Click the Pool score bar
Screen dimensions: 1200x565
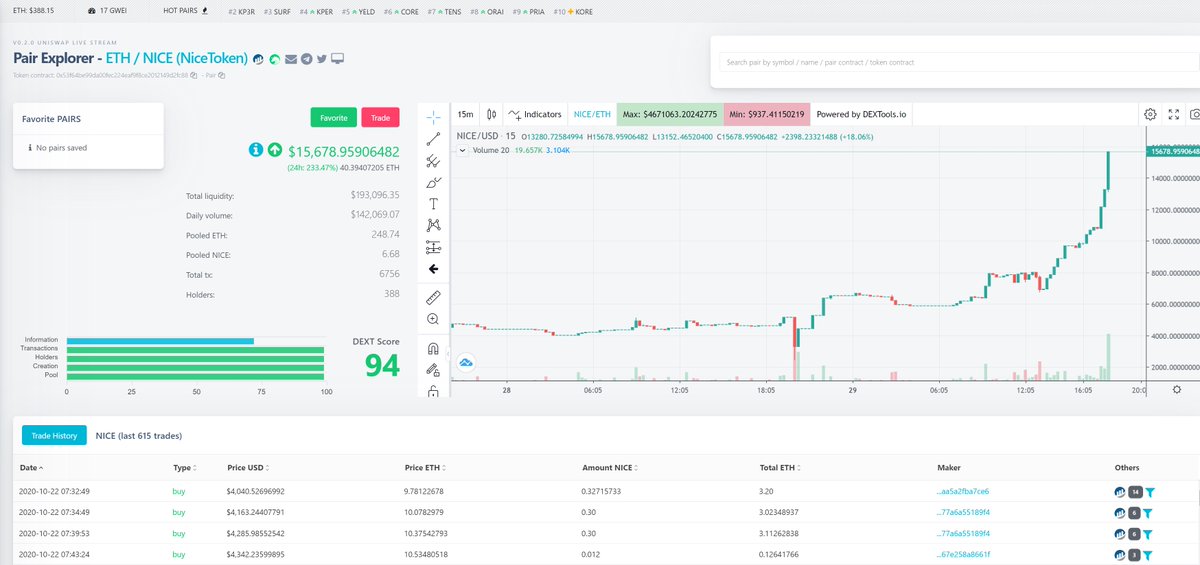195,376
